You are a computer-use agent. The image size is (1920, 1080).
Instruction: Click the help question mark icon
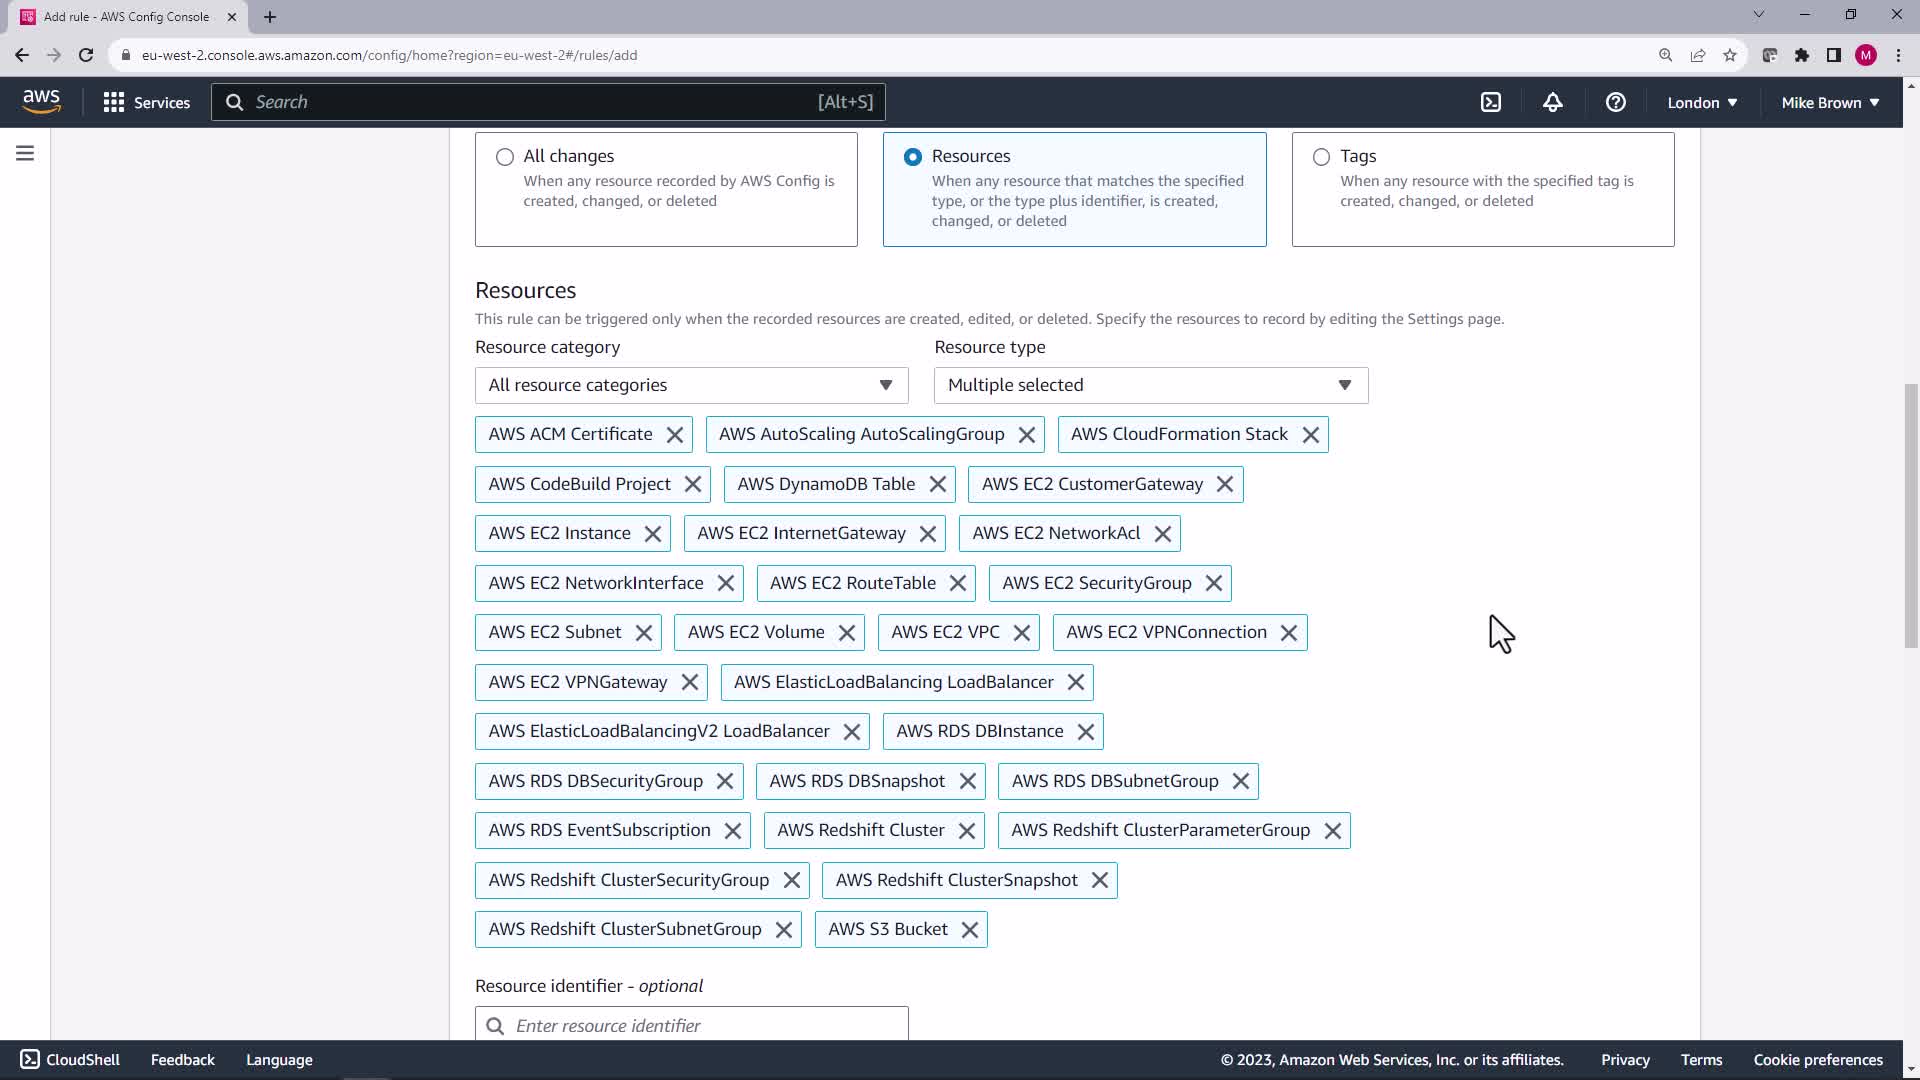(x=1615, y=102)
